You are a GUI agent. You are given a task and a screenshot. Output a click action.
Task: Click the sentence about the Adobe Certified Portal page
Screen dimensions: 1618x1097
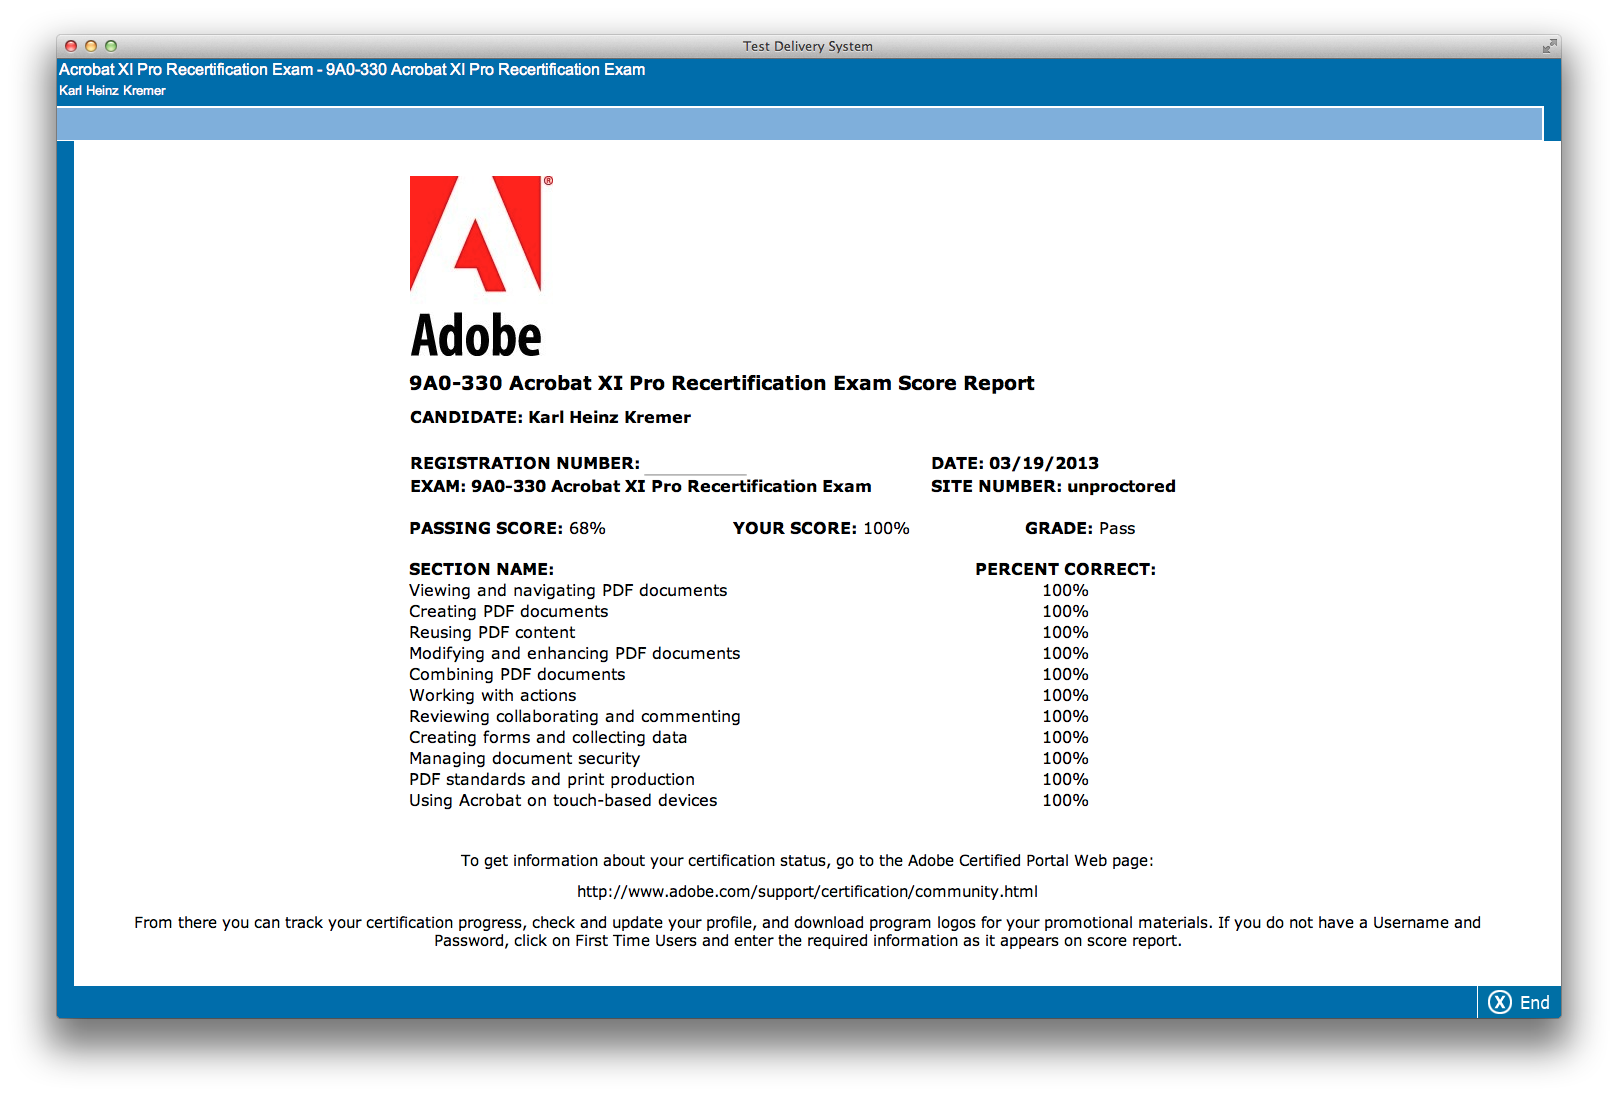(807, 860)
